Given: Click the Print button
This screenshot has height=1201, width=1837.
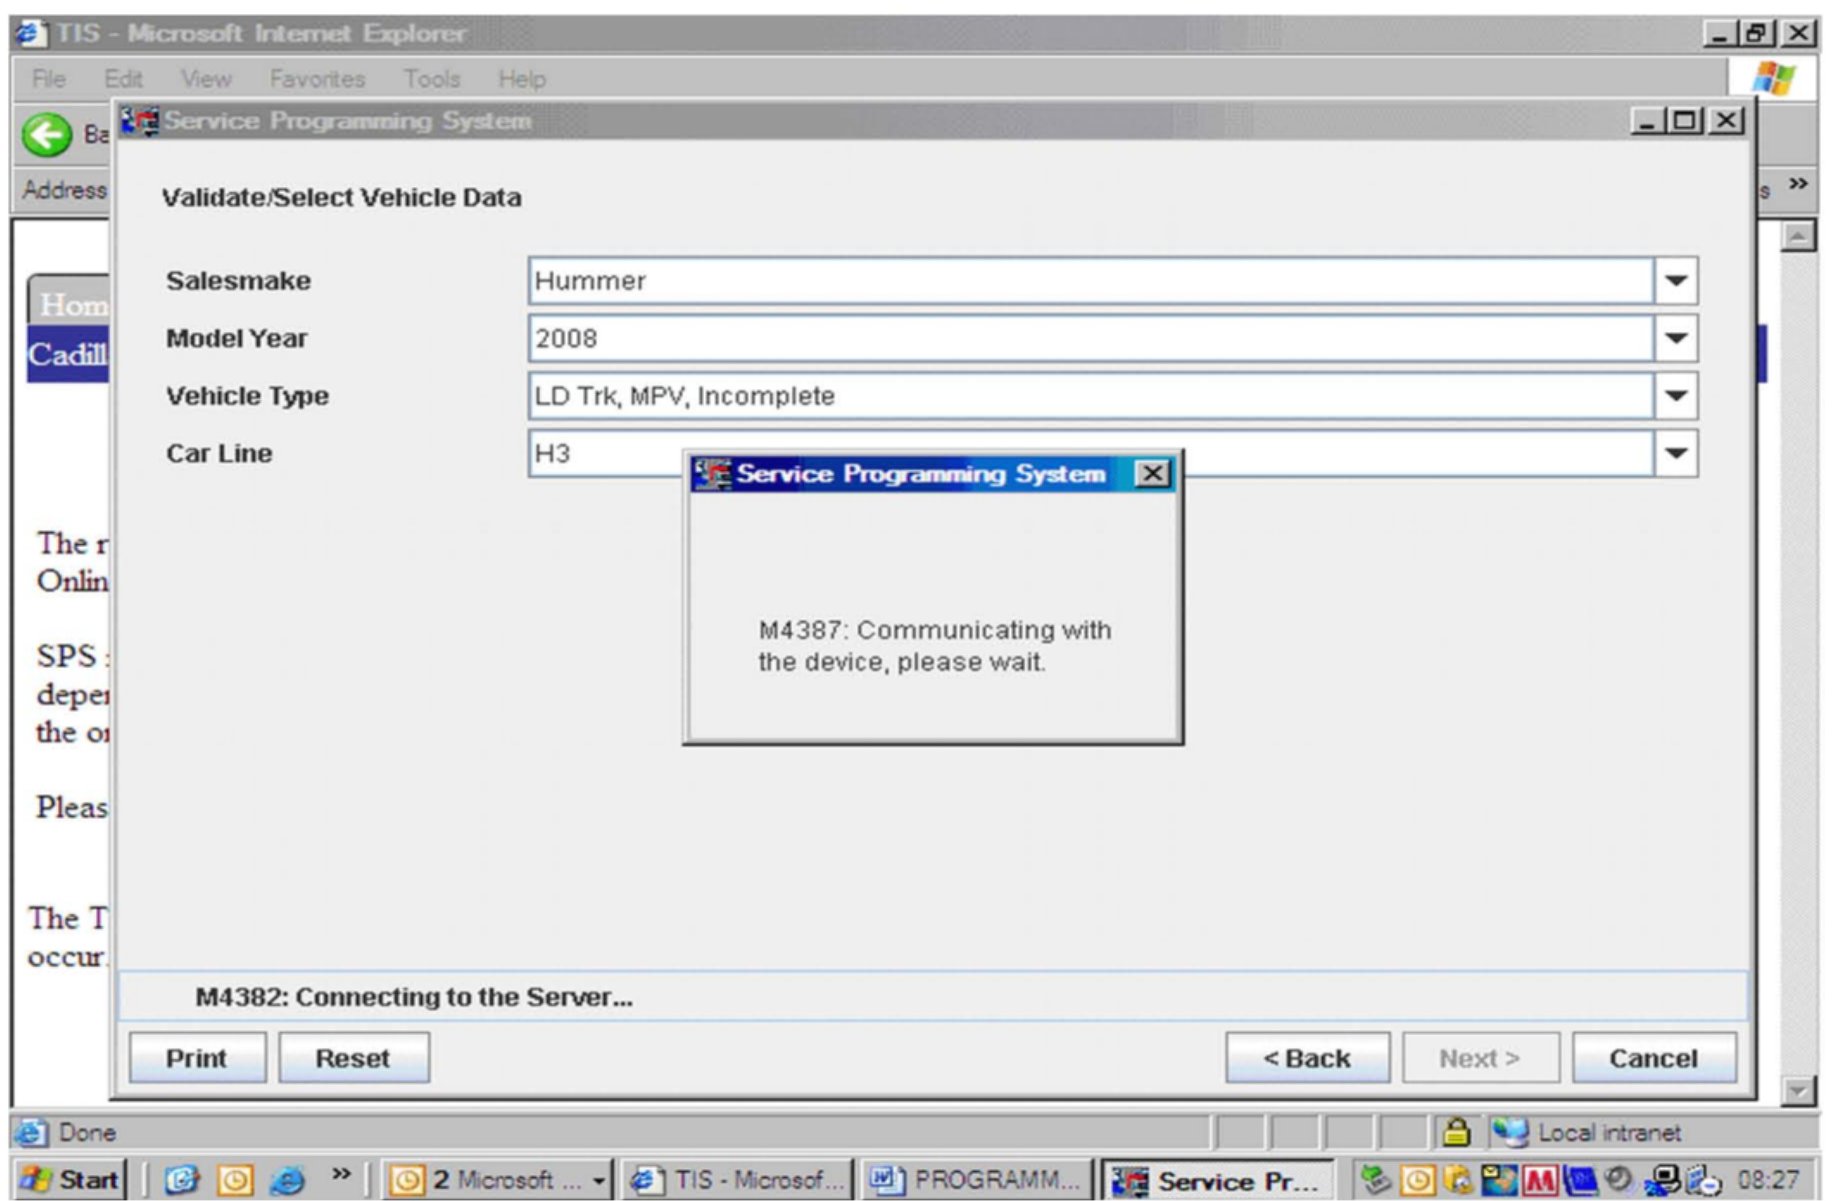Looking at the screenshot, I should click(x=197, y=1058).
